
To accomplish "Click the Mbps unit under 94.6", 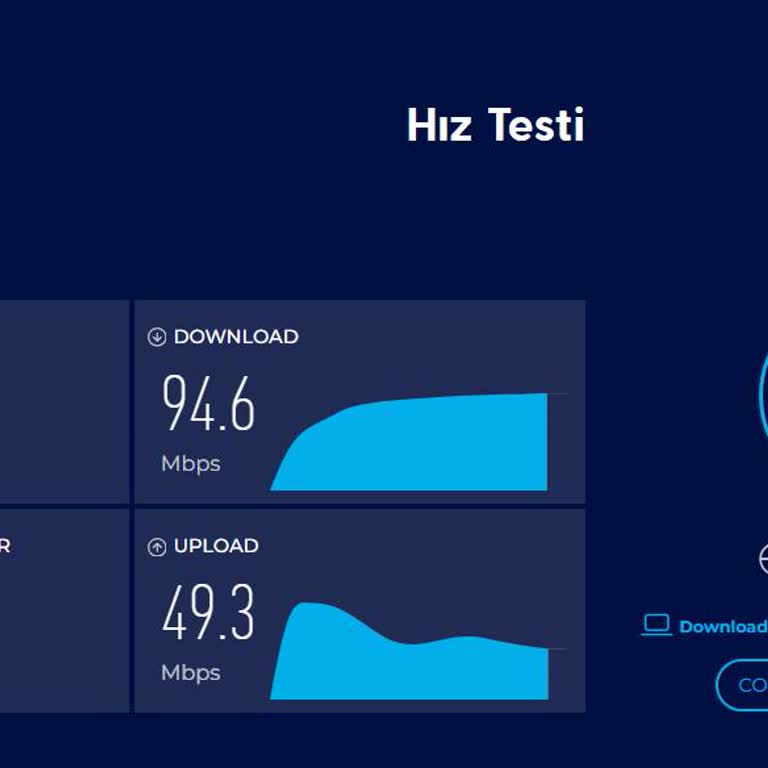I will pyautogui.click(x=191, y=464).
